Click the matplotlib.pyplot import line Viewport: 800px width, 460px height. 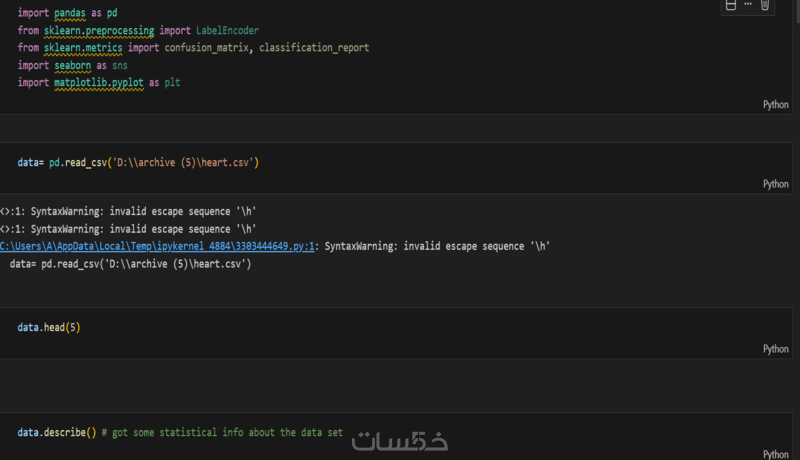click(98, 82)
